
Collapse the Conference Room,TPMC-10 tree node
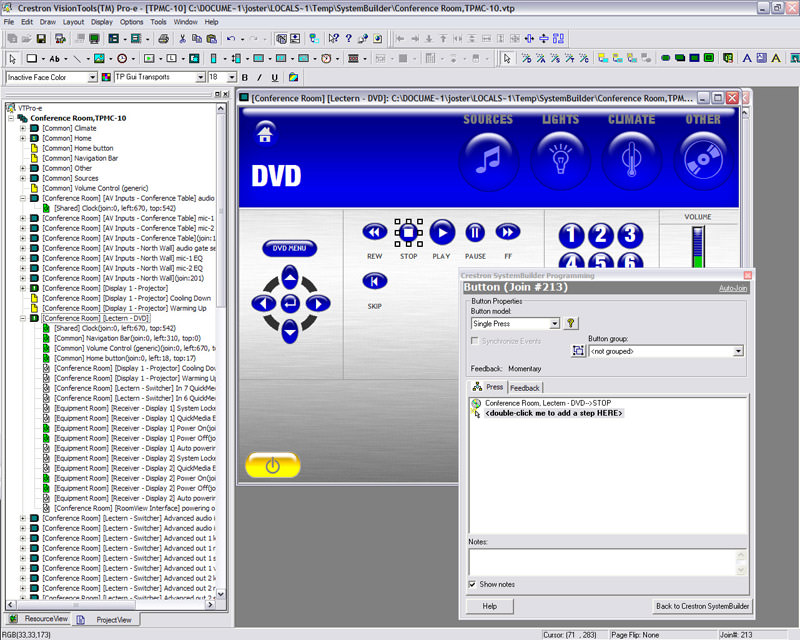coord(11,118)
